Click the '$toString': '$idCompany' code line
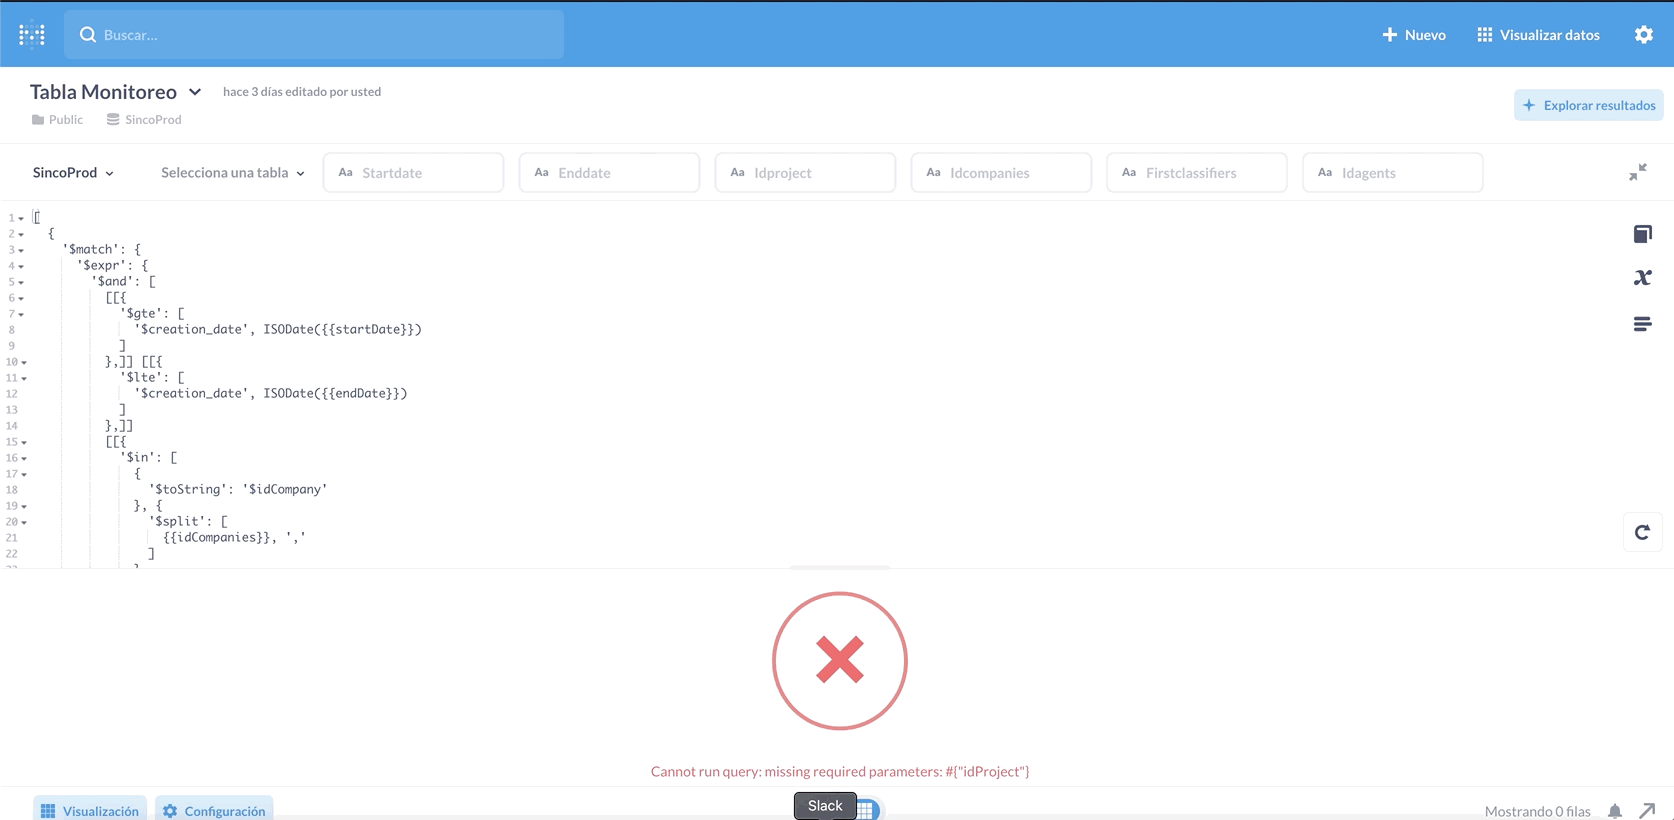The height and width of the screenshot is (820, 1674). tap(238, 490)
